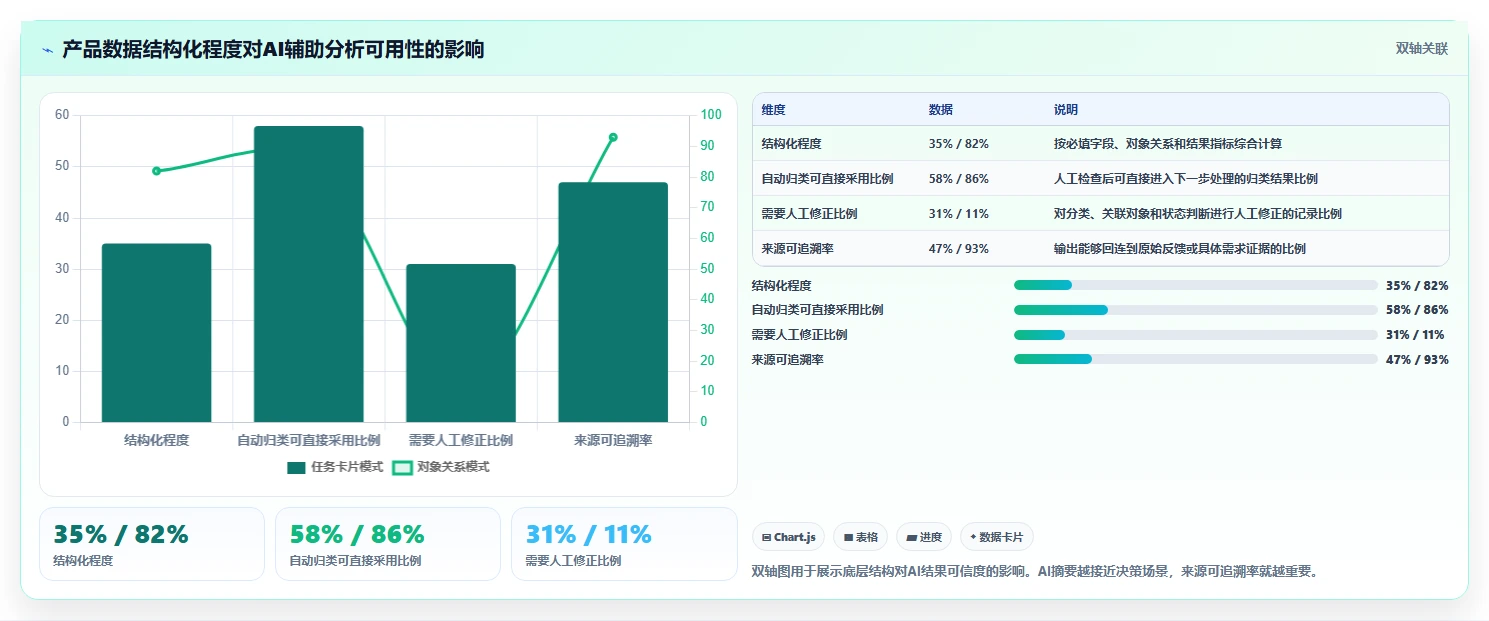The image size is (1489, 621).
Task: Click the 70 tick on the green axis
Action: click(x=707, y=207)
